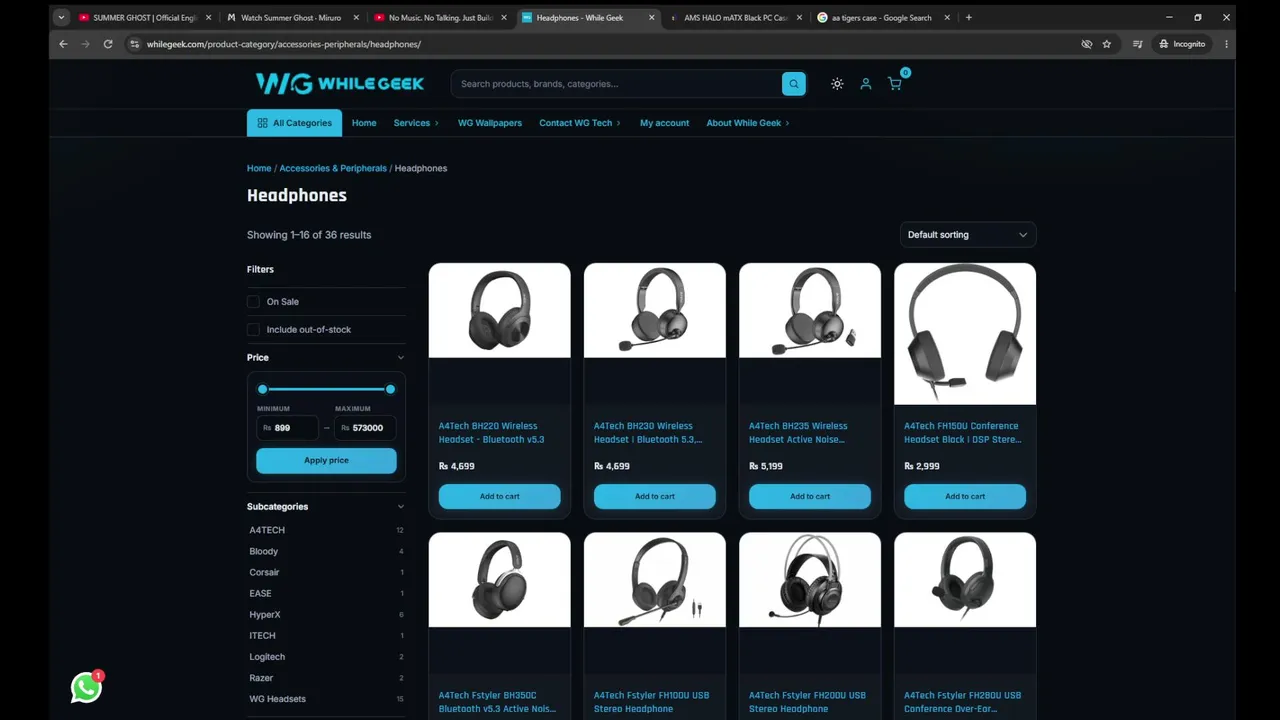Open the A4Tech Fstyler BH350C headset image
This screenshot has height=720, width=1280.
point(500,580)
